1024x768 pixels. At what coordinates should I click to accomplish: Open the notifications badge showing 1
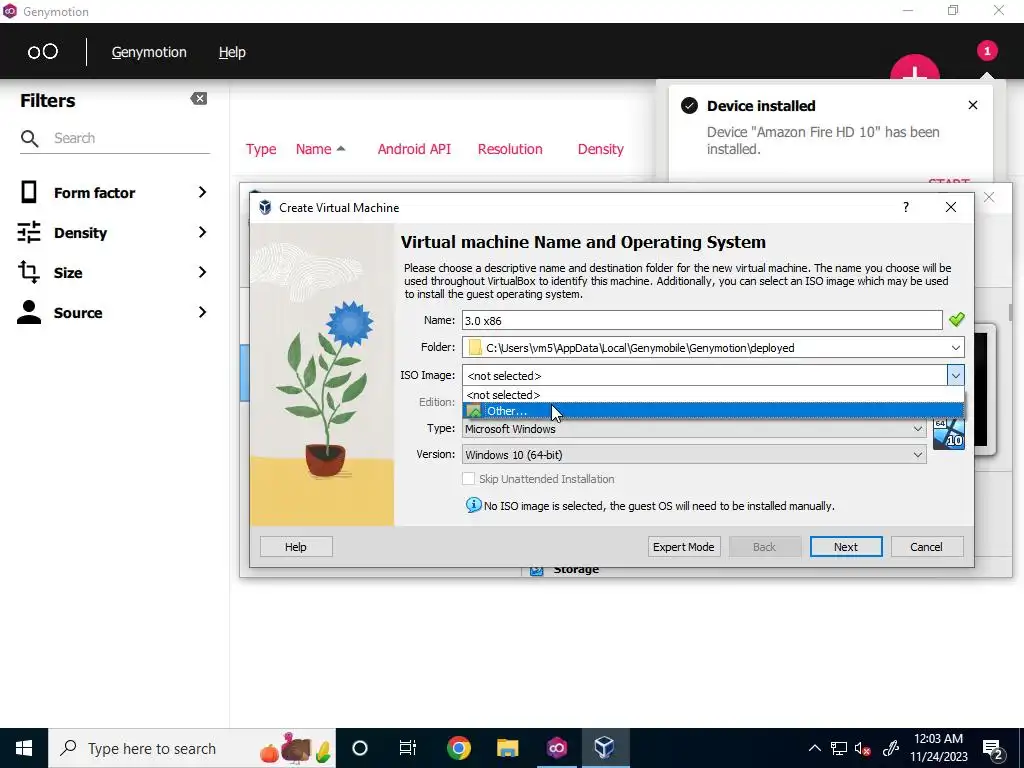click(x=987, y=51)
